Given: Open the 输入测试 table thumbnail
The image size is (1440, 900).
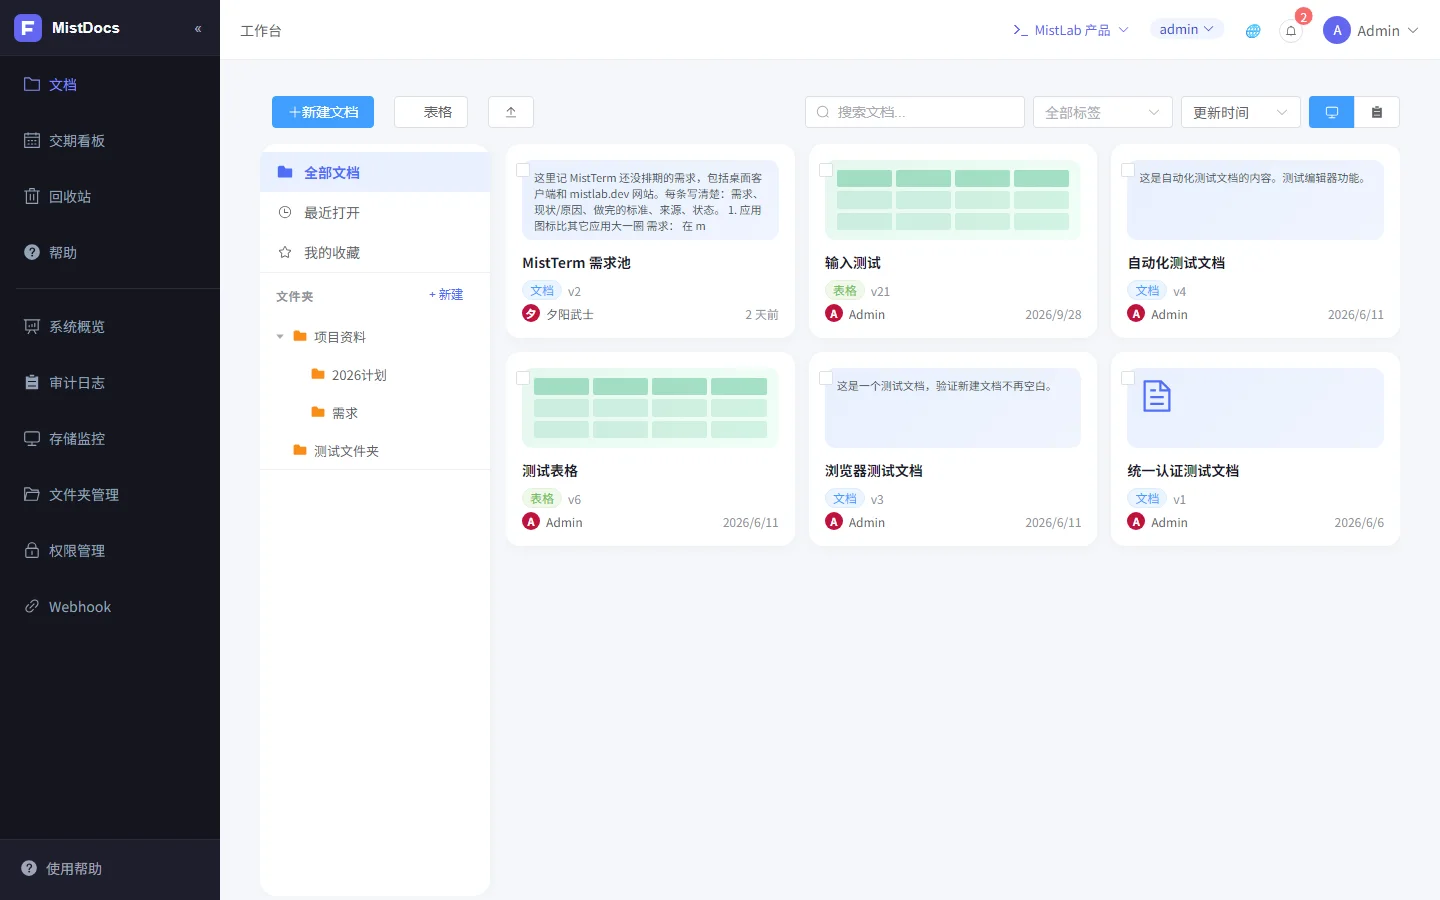Looking at the screenshot, I should point(953,200).
